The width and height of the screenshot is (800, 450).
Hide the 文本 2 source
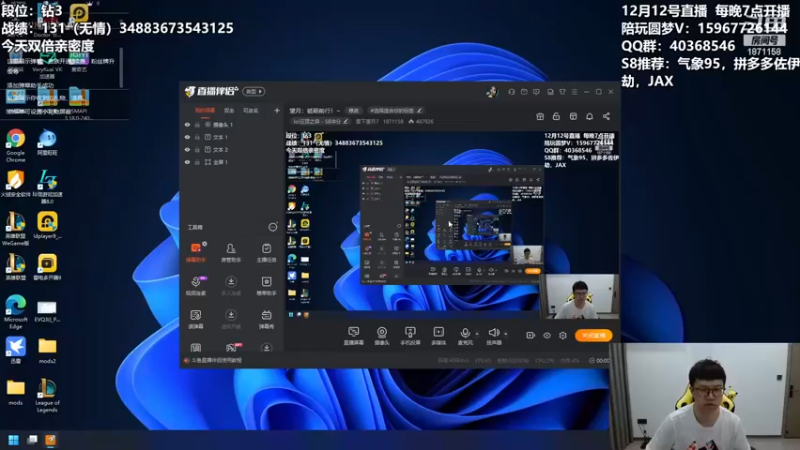click(x=187, y=149)
